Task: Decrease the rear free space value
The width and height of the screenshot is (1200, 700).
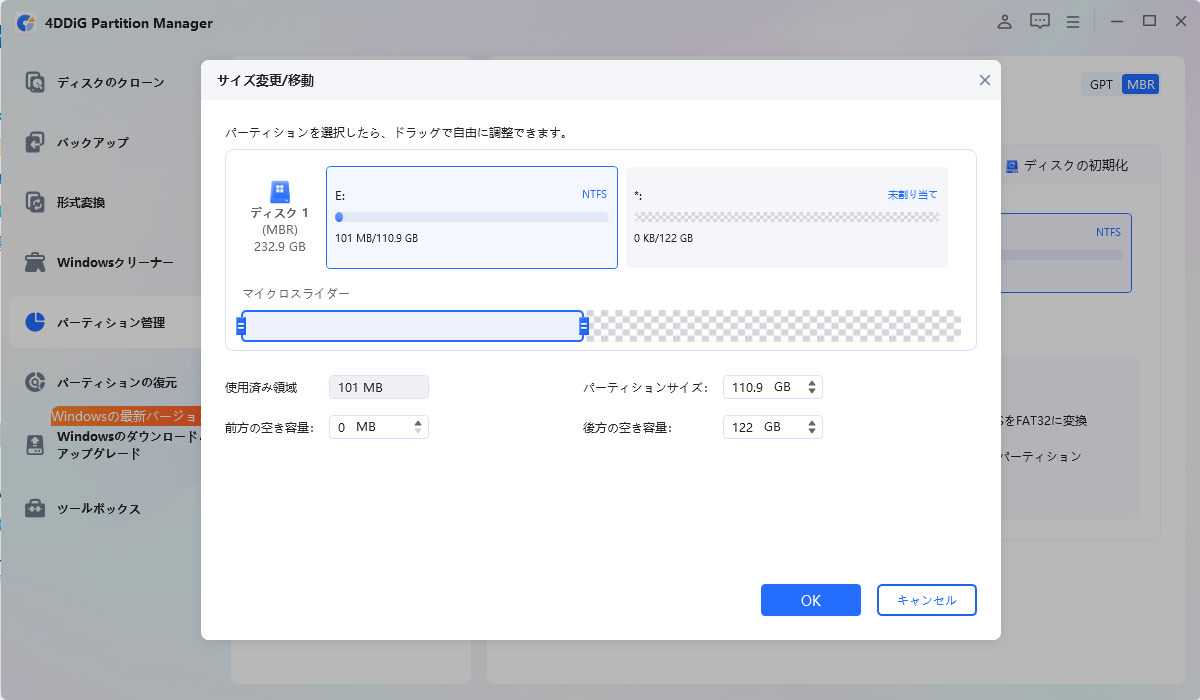Action: [812, 432]
